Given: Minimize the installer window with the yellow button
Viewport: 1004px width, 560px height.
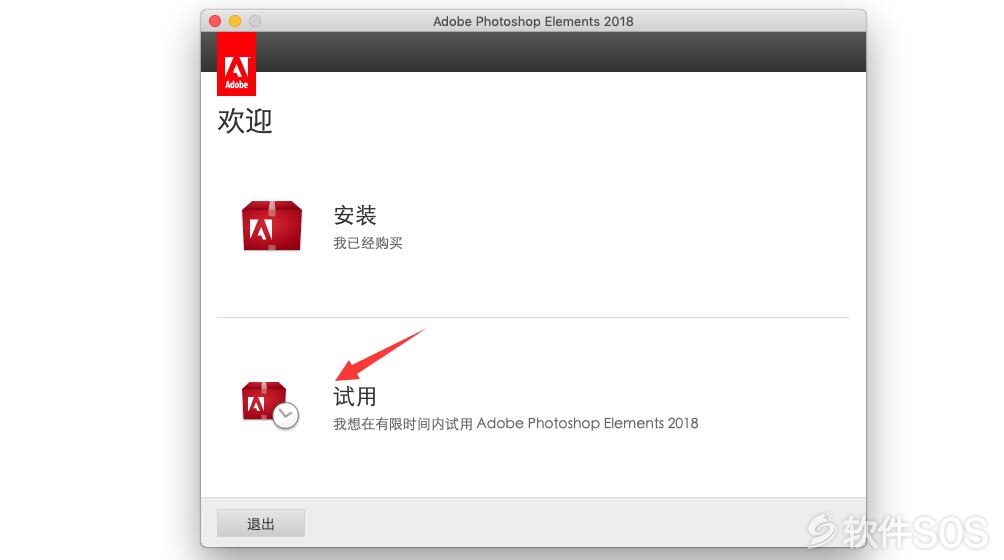Looking at the screenshot, I should coord(235,21).
